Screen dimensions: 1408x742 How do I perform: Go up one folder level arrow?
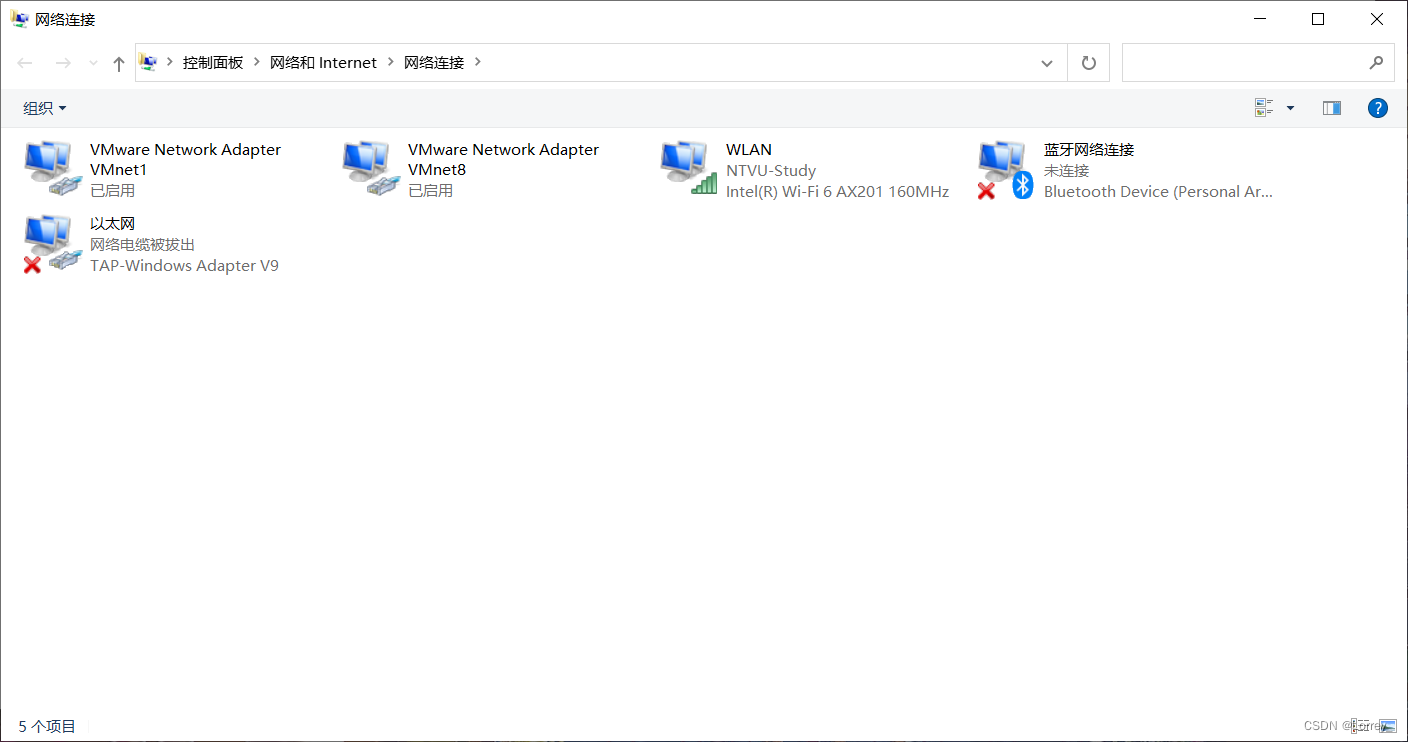point(119,63)
